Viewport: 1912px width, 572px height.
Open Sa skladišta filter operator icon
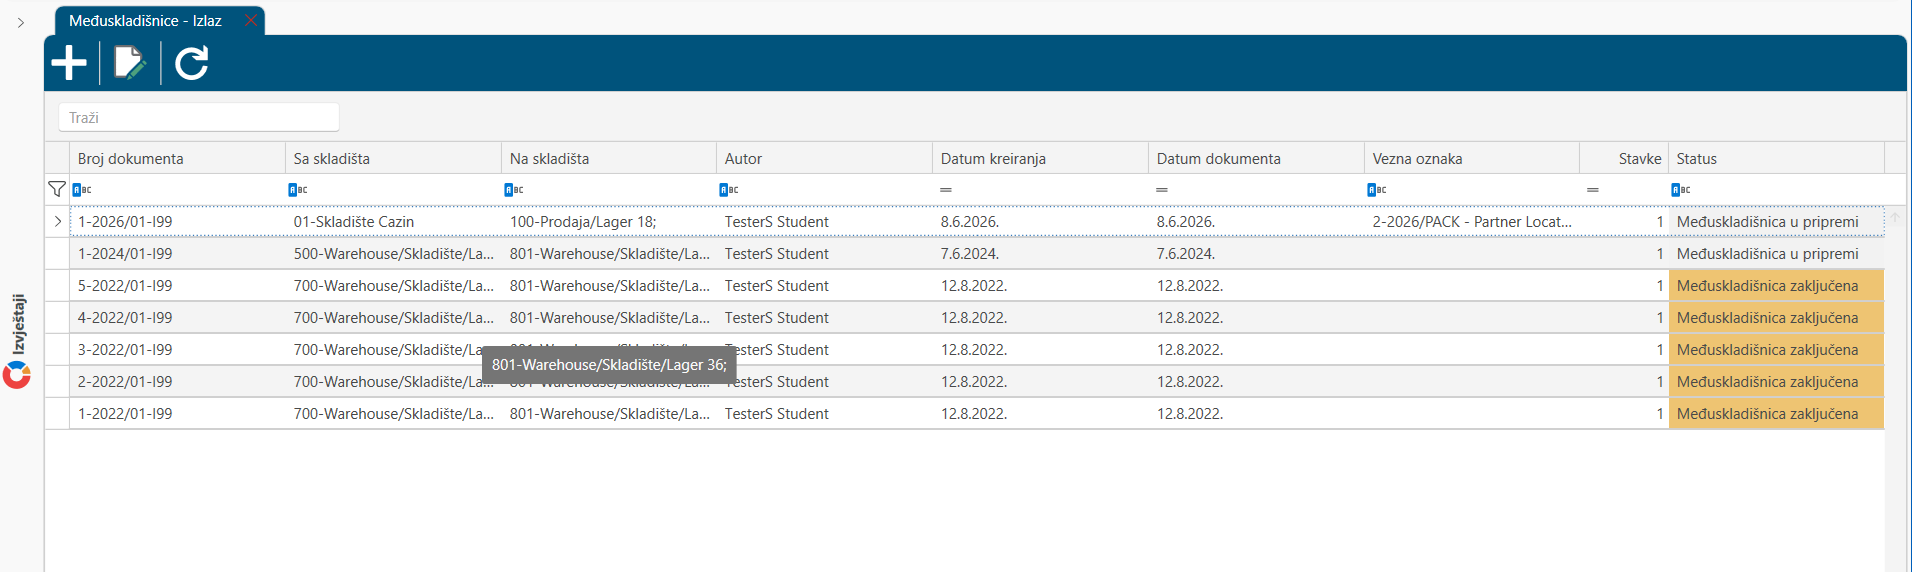(298, 189)
